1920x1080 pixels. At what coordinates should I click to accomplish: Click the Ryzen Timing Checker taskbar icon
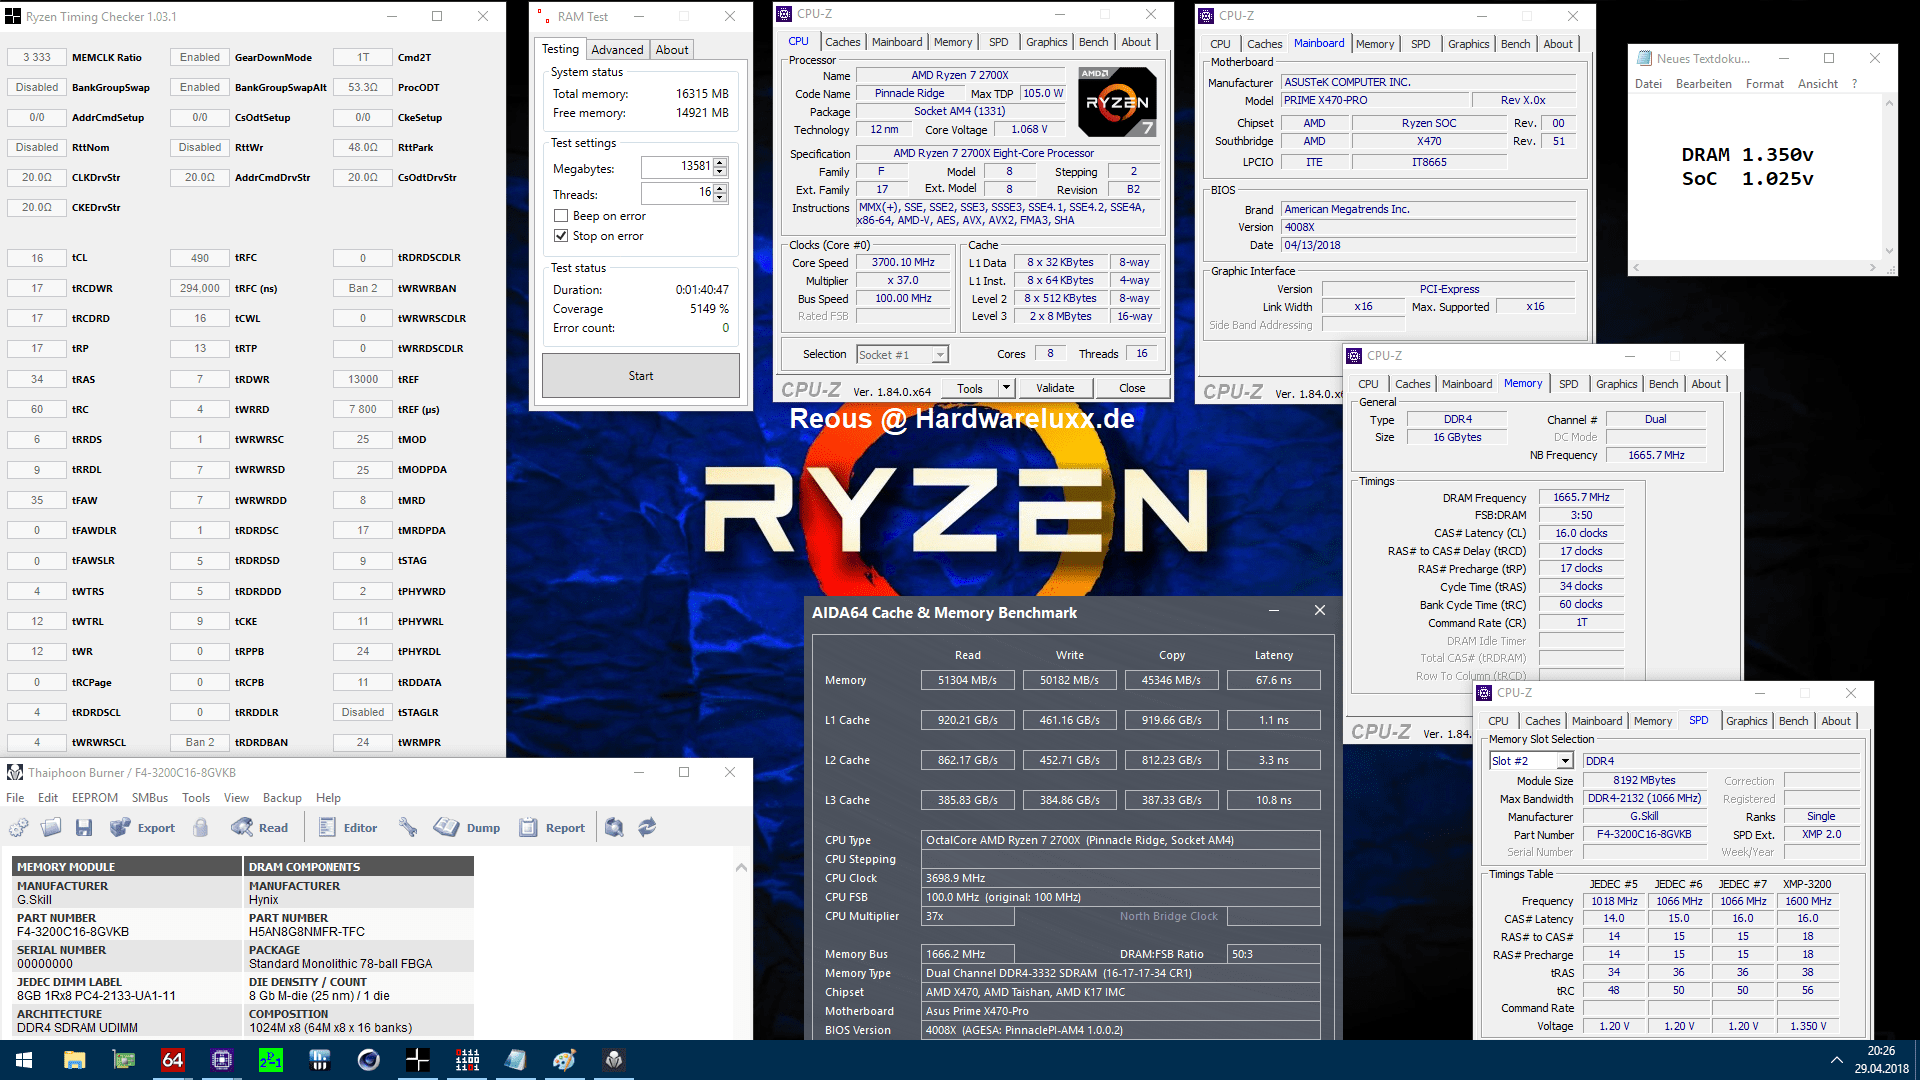[417, 1060]
